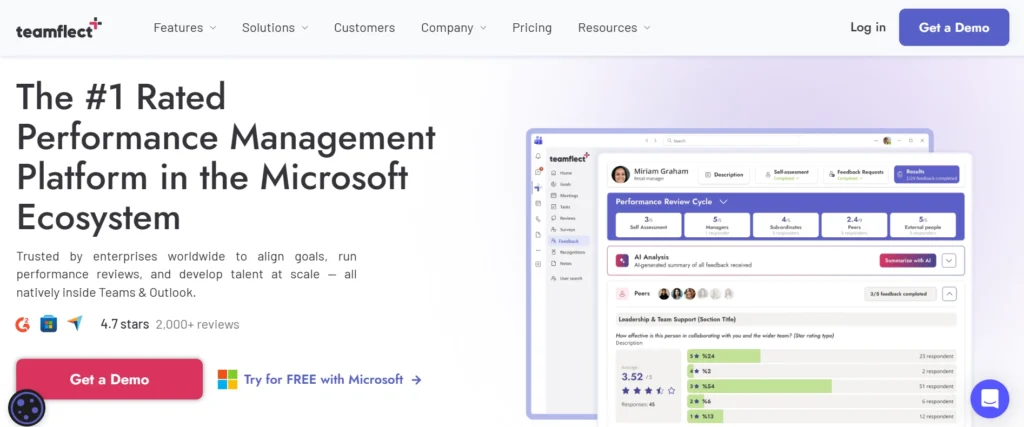Open User search in preview sidebar
This screenshot has height=427, width=1024.
coord(566,278)
